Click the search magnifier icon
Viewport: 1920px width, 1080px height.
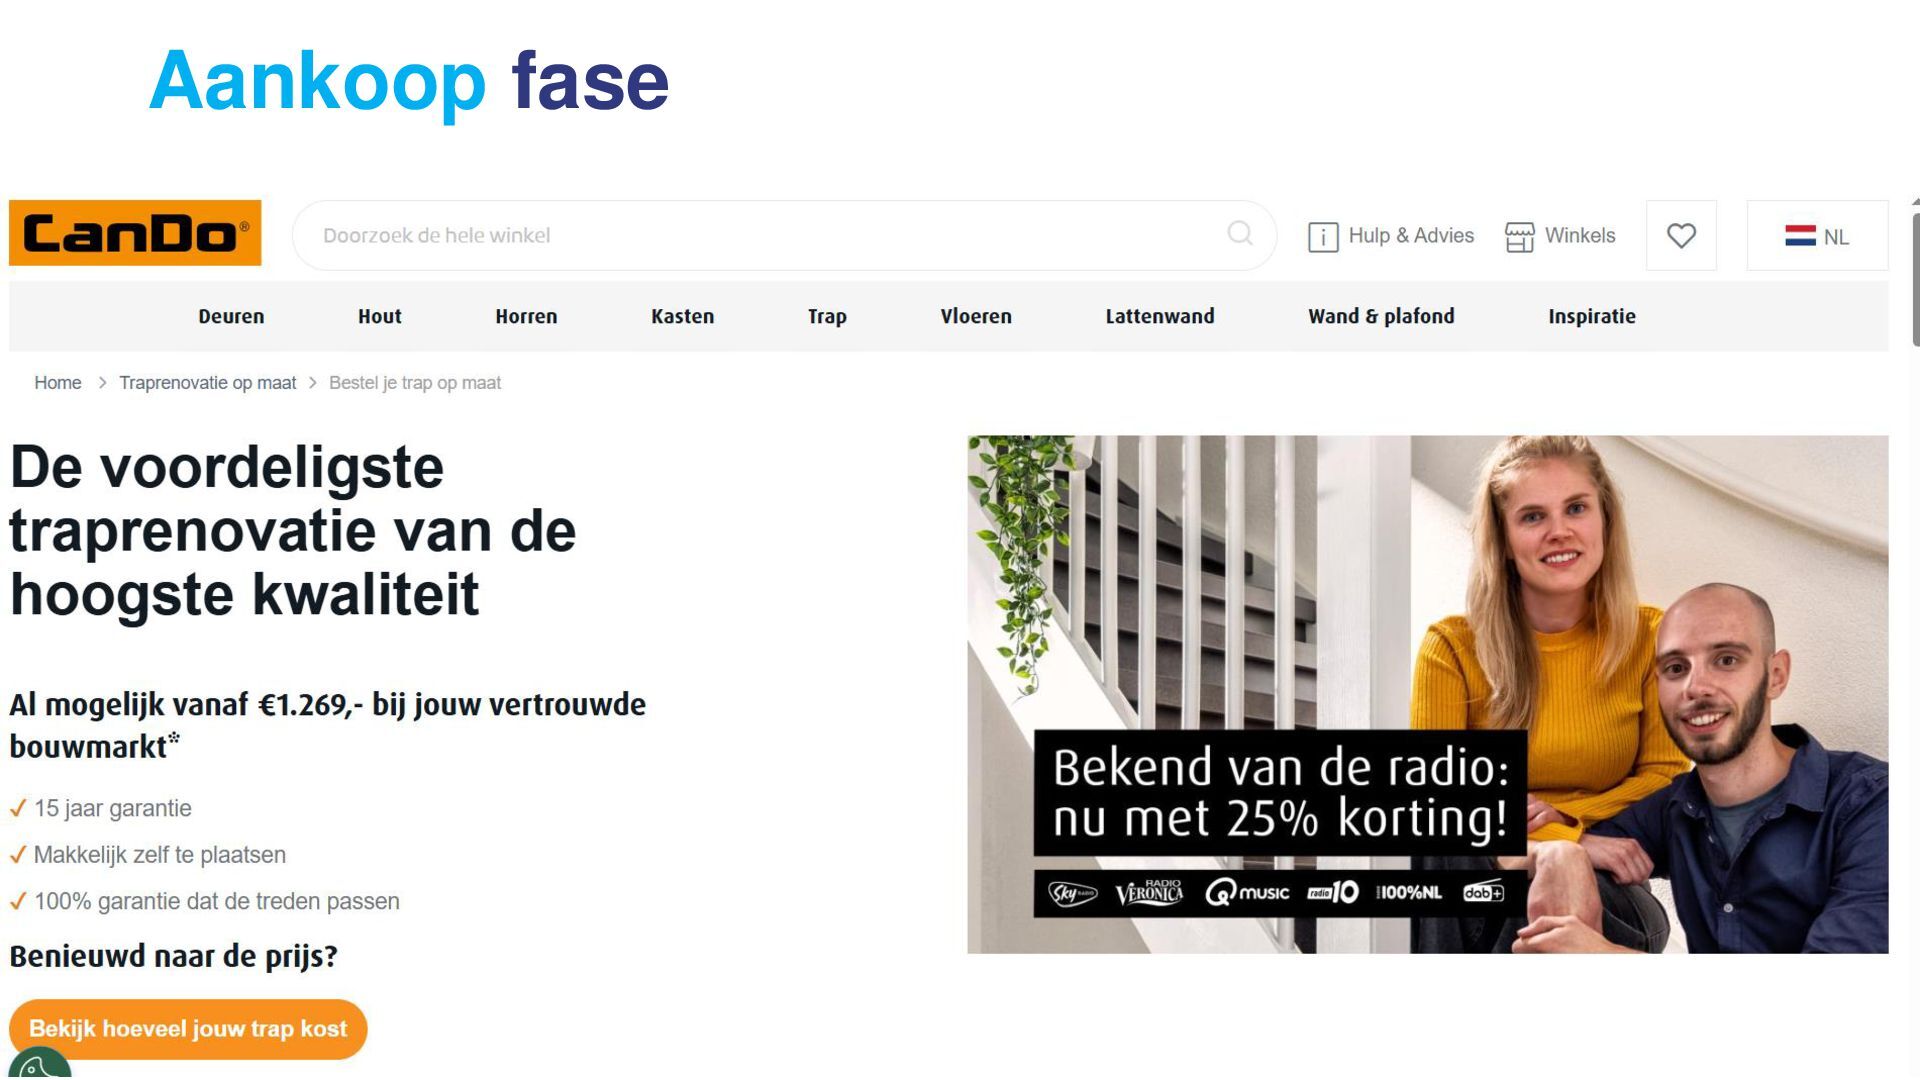pyautogui.click(x=1240, y=233)
